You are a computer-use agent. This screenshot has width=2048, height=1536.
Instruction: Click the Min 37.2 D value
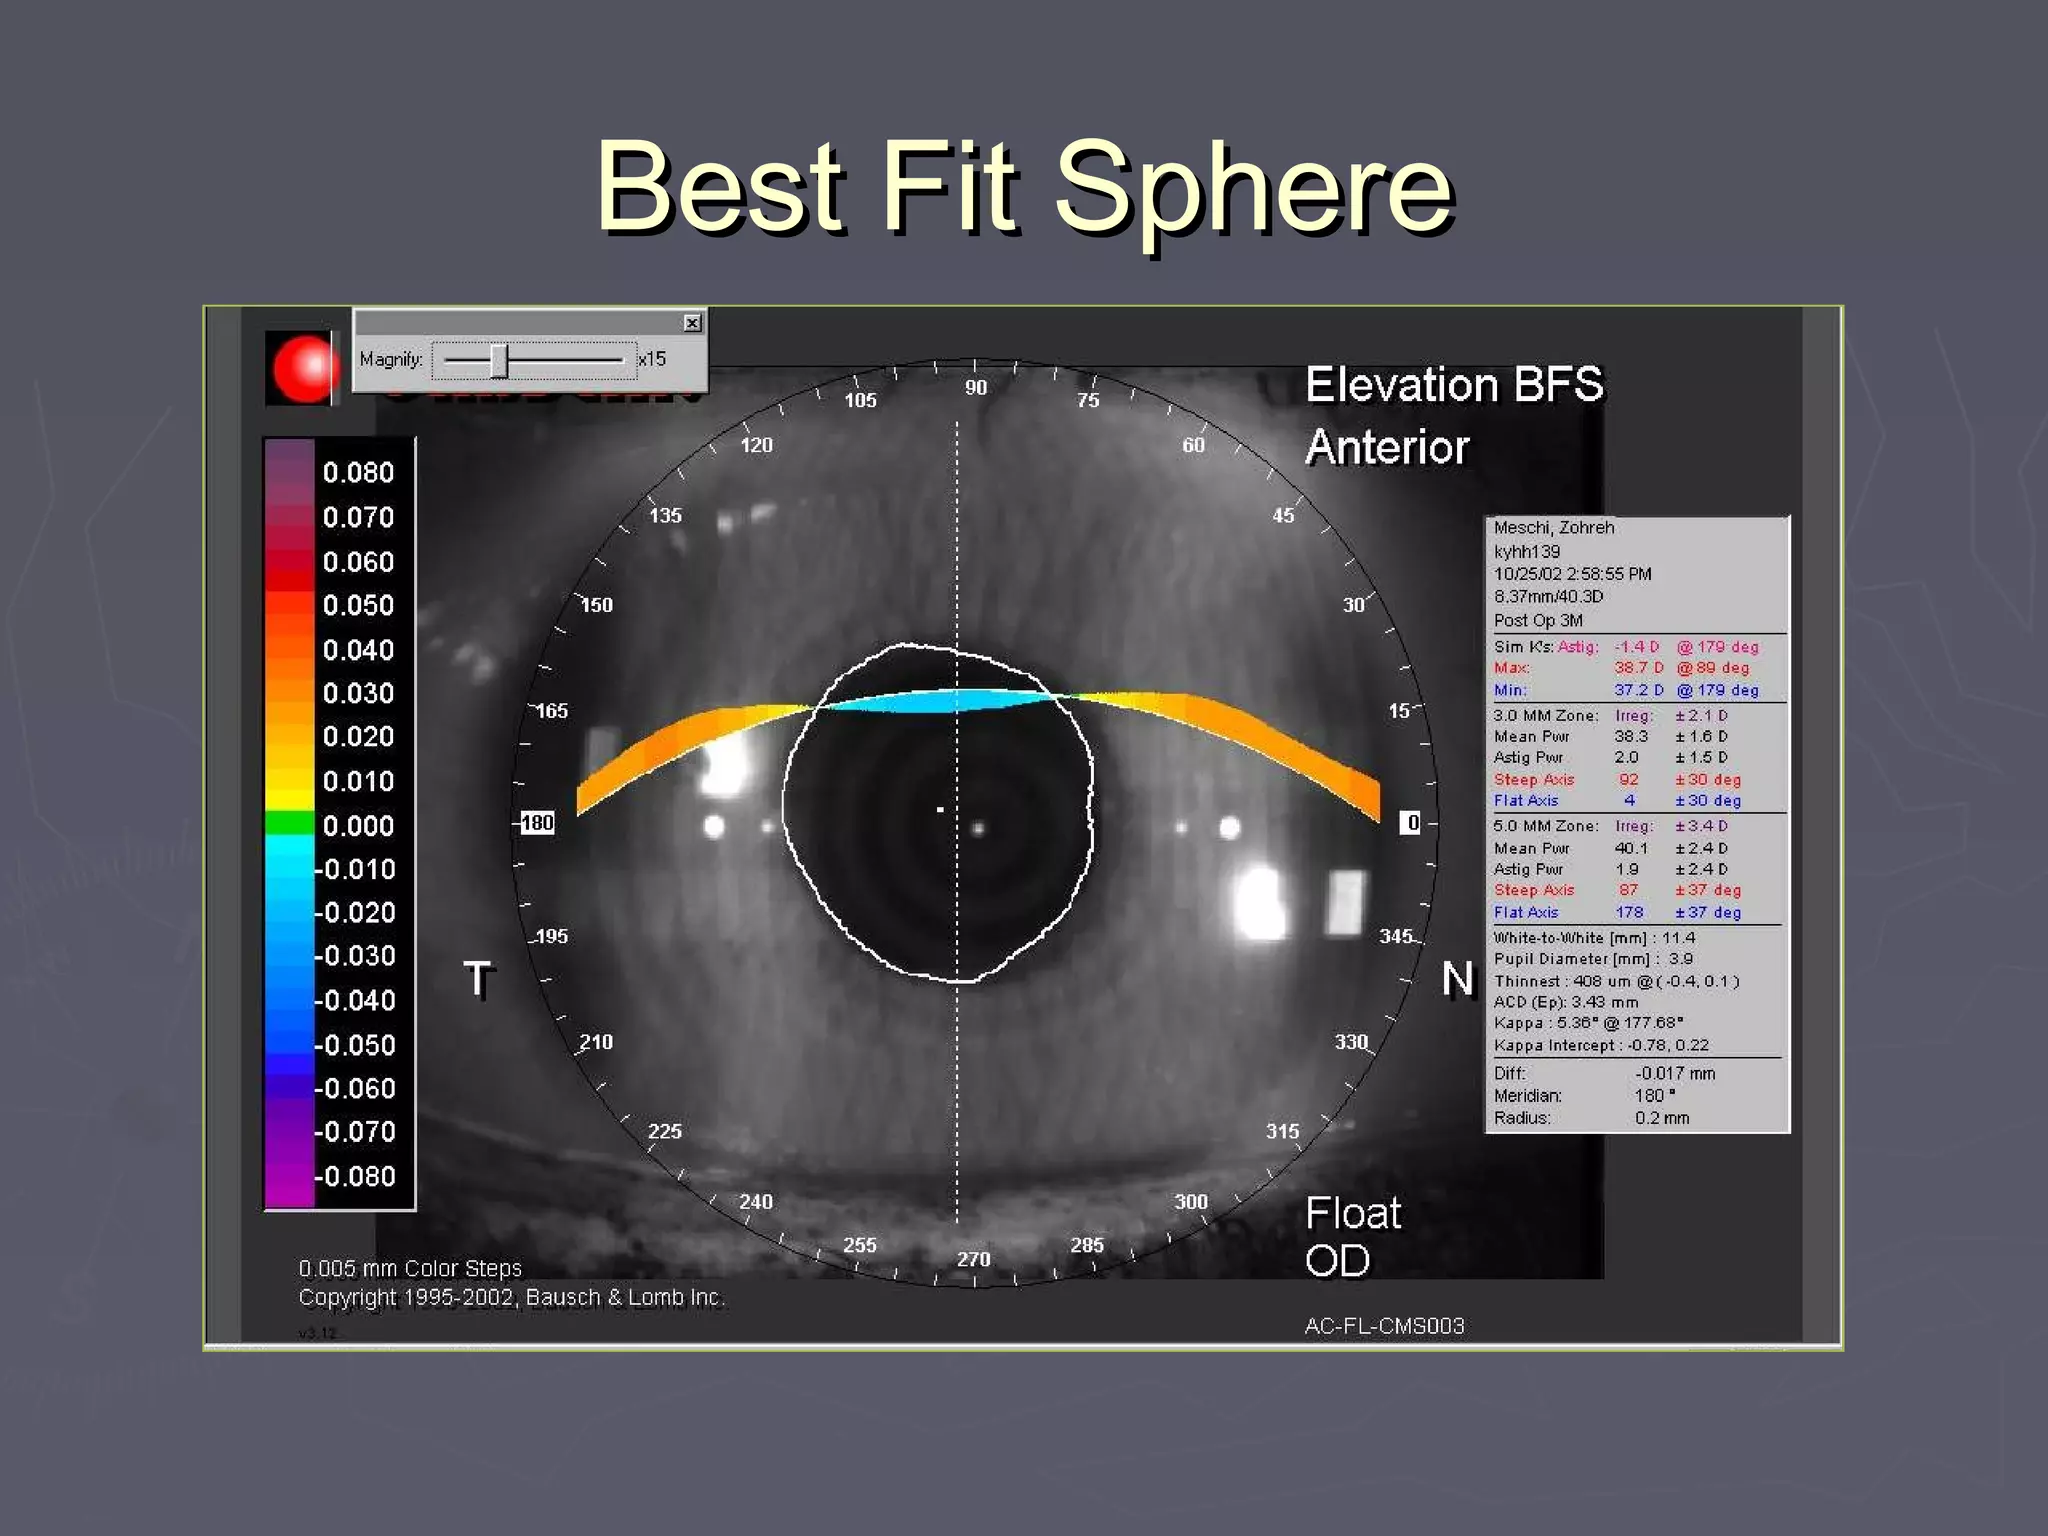tap(1639, 690)
